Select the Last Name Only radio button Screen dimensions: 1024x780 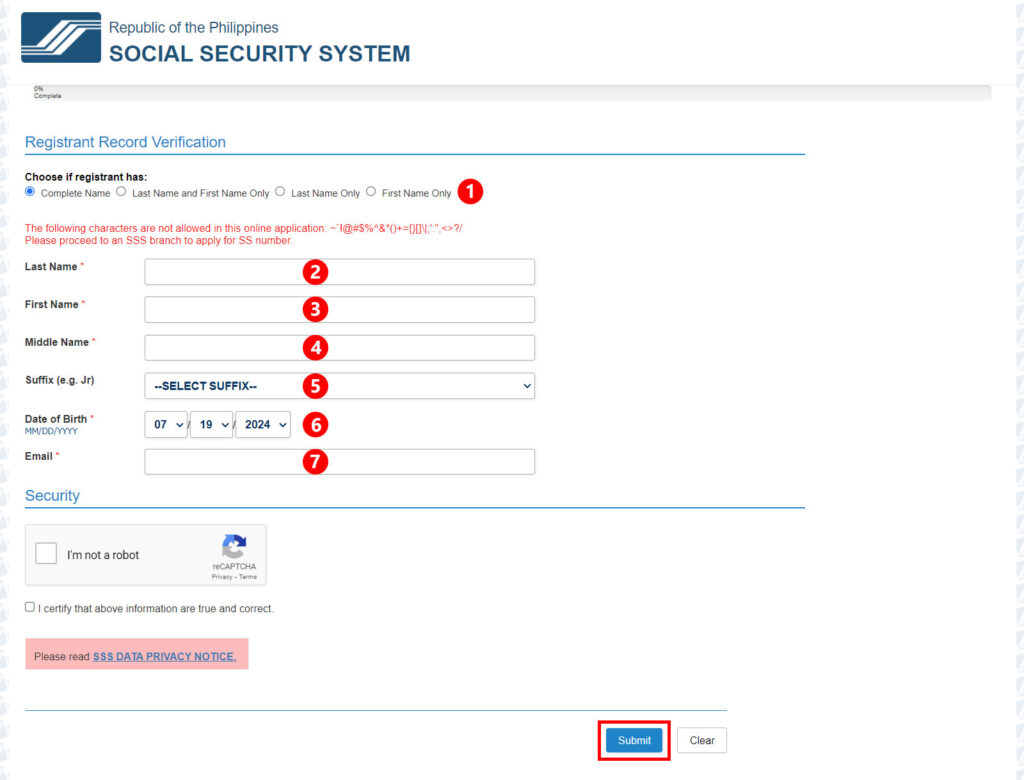click(x=280, y=191)
